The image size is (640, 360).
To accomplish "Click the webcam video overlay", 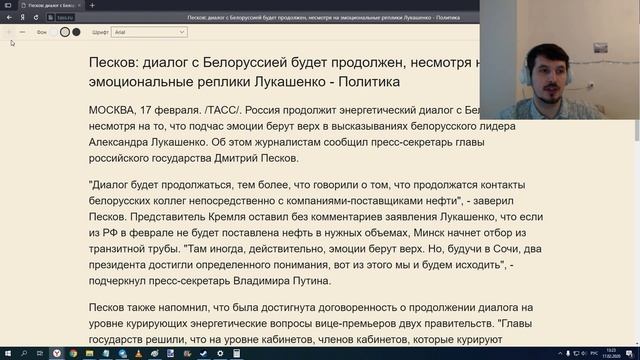I will (x=560, y=60).
